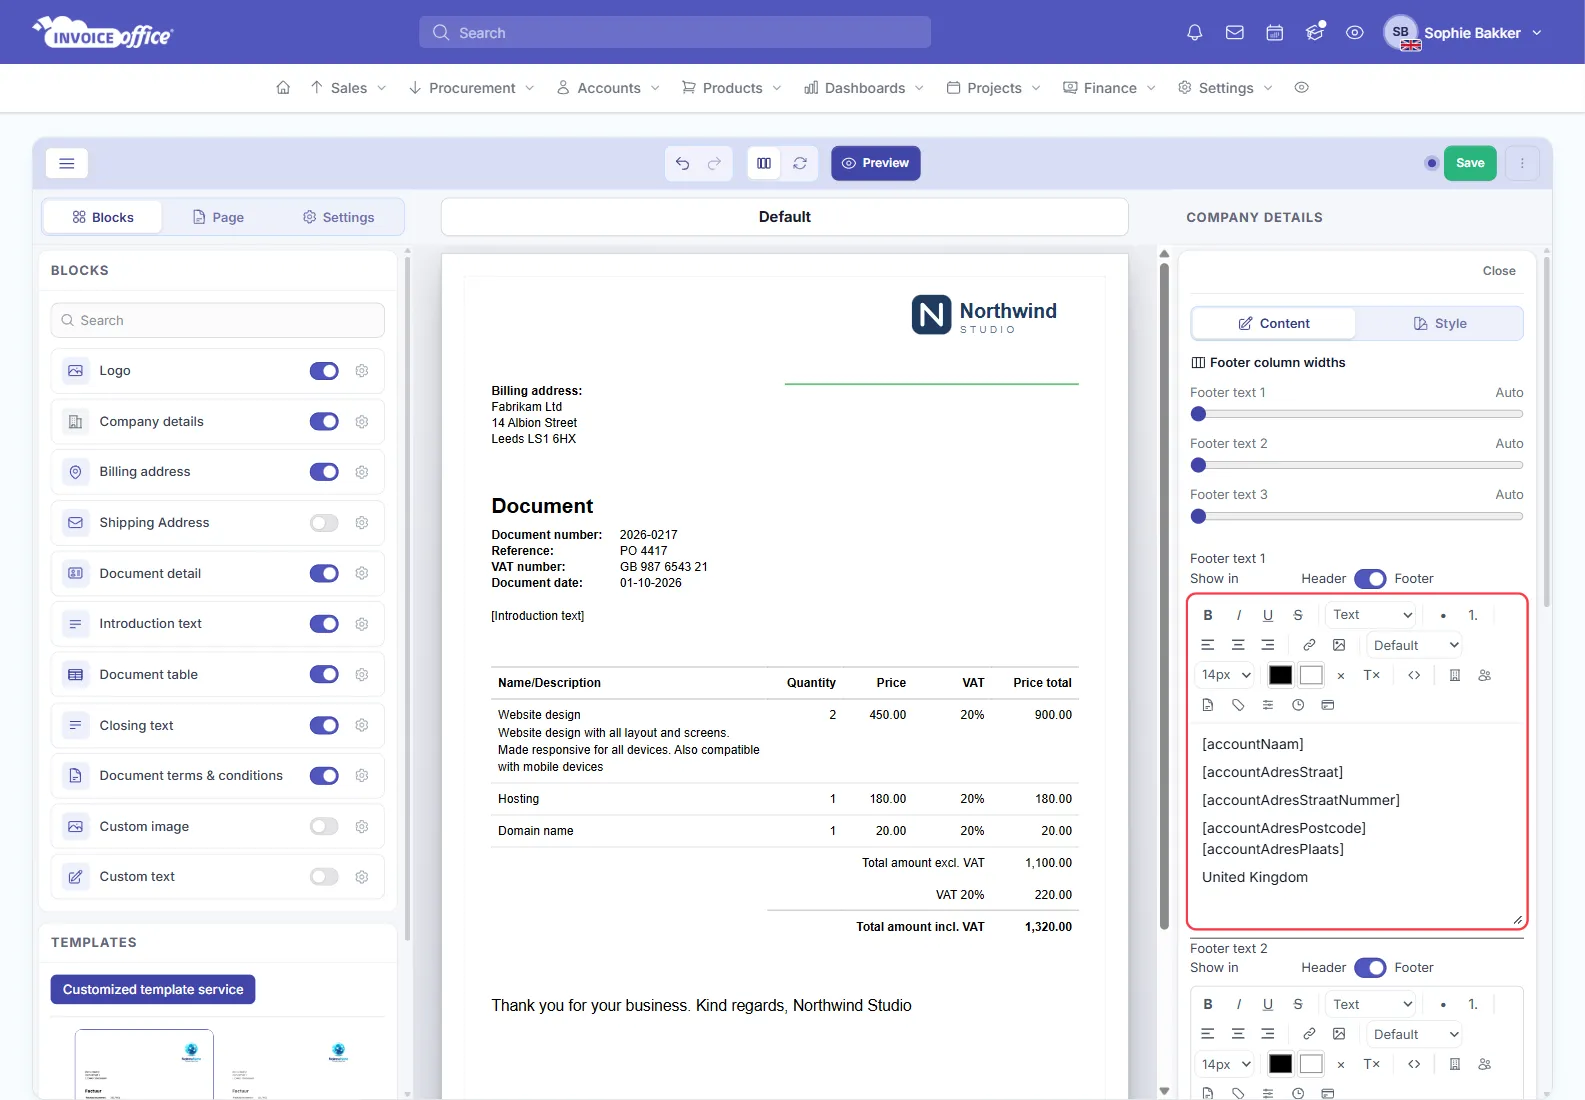The height and width of the screenshot is (1100, 1585).
Task: Open source code view in Footer text 1
Action: coord(1414,675)
